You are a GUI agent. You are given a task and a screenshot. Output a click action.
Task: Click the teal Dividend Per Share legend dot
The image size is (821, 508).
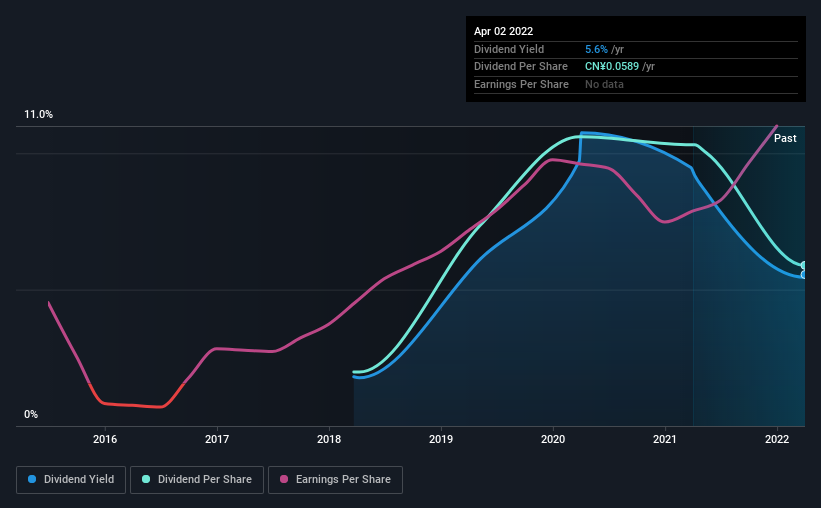coord(146,479)
